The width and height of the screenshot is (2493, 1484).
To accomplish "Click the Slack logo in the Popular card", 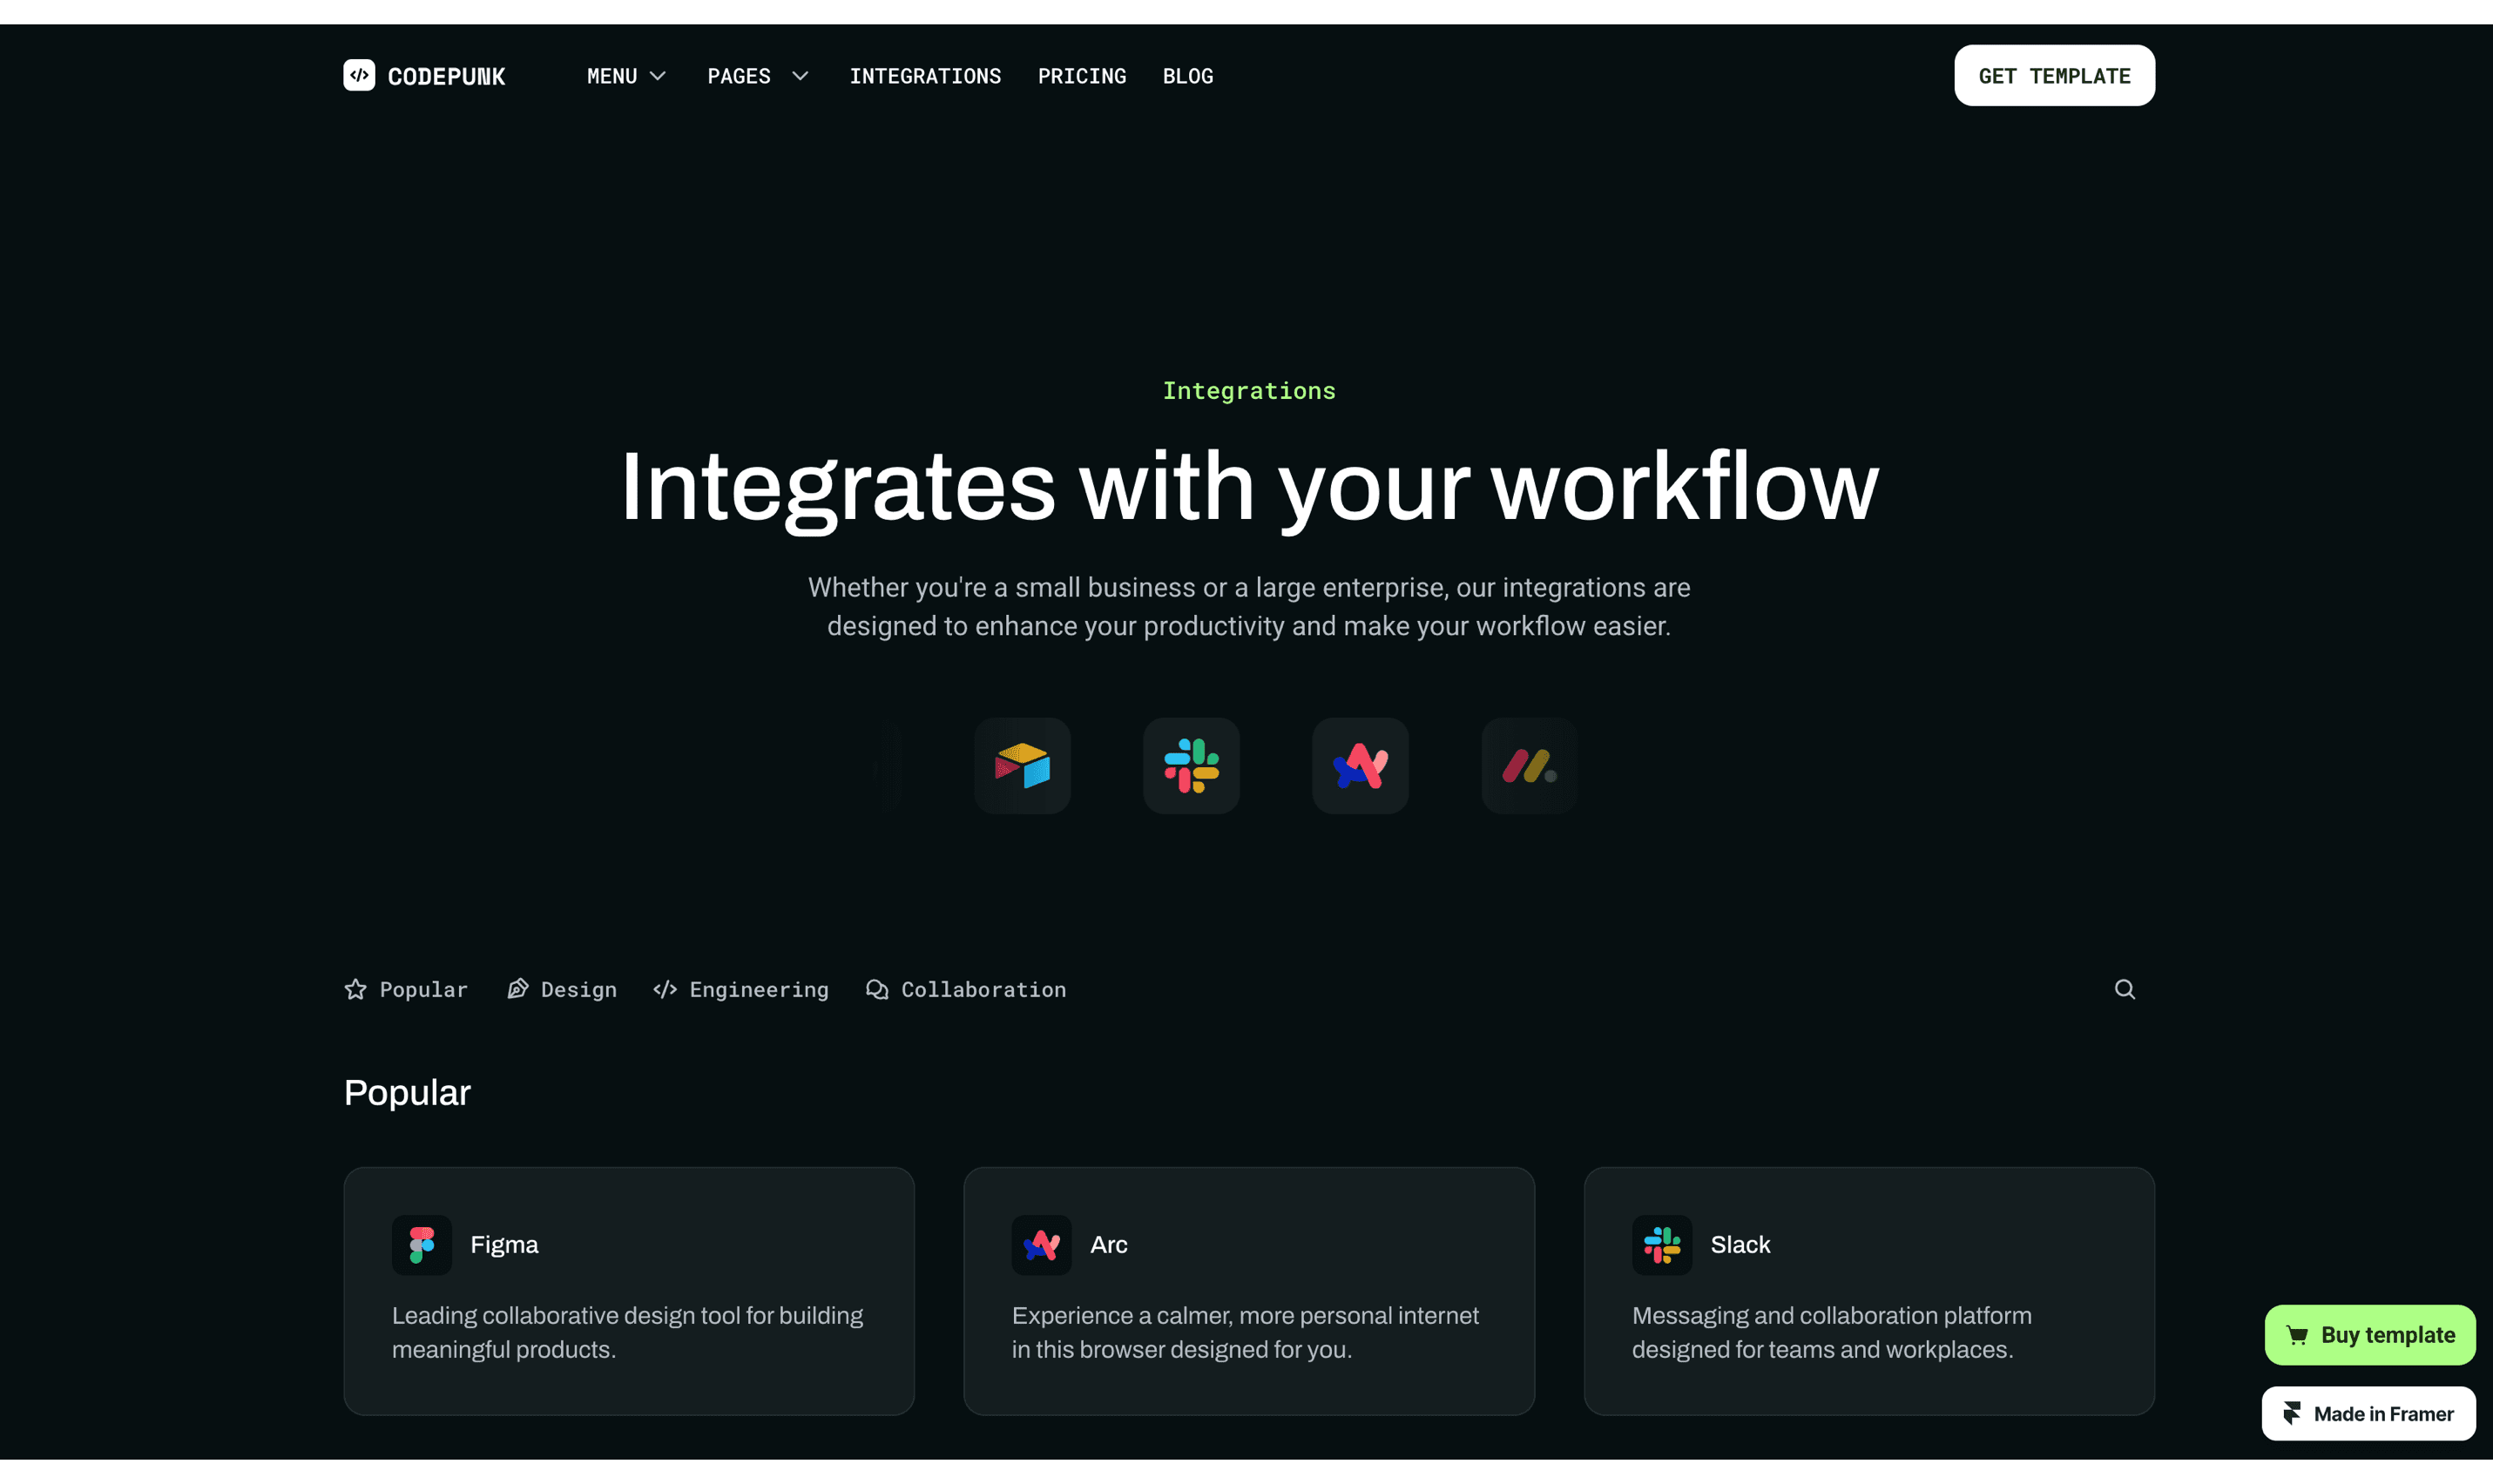I will pos(1661,1245).
